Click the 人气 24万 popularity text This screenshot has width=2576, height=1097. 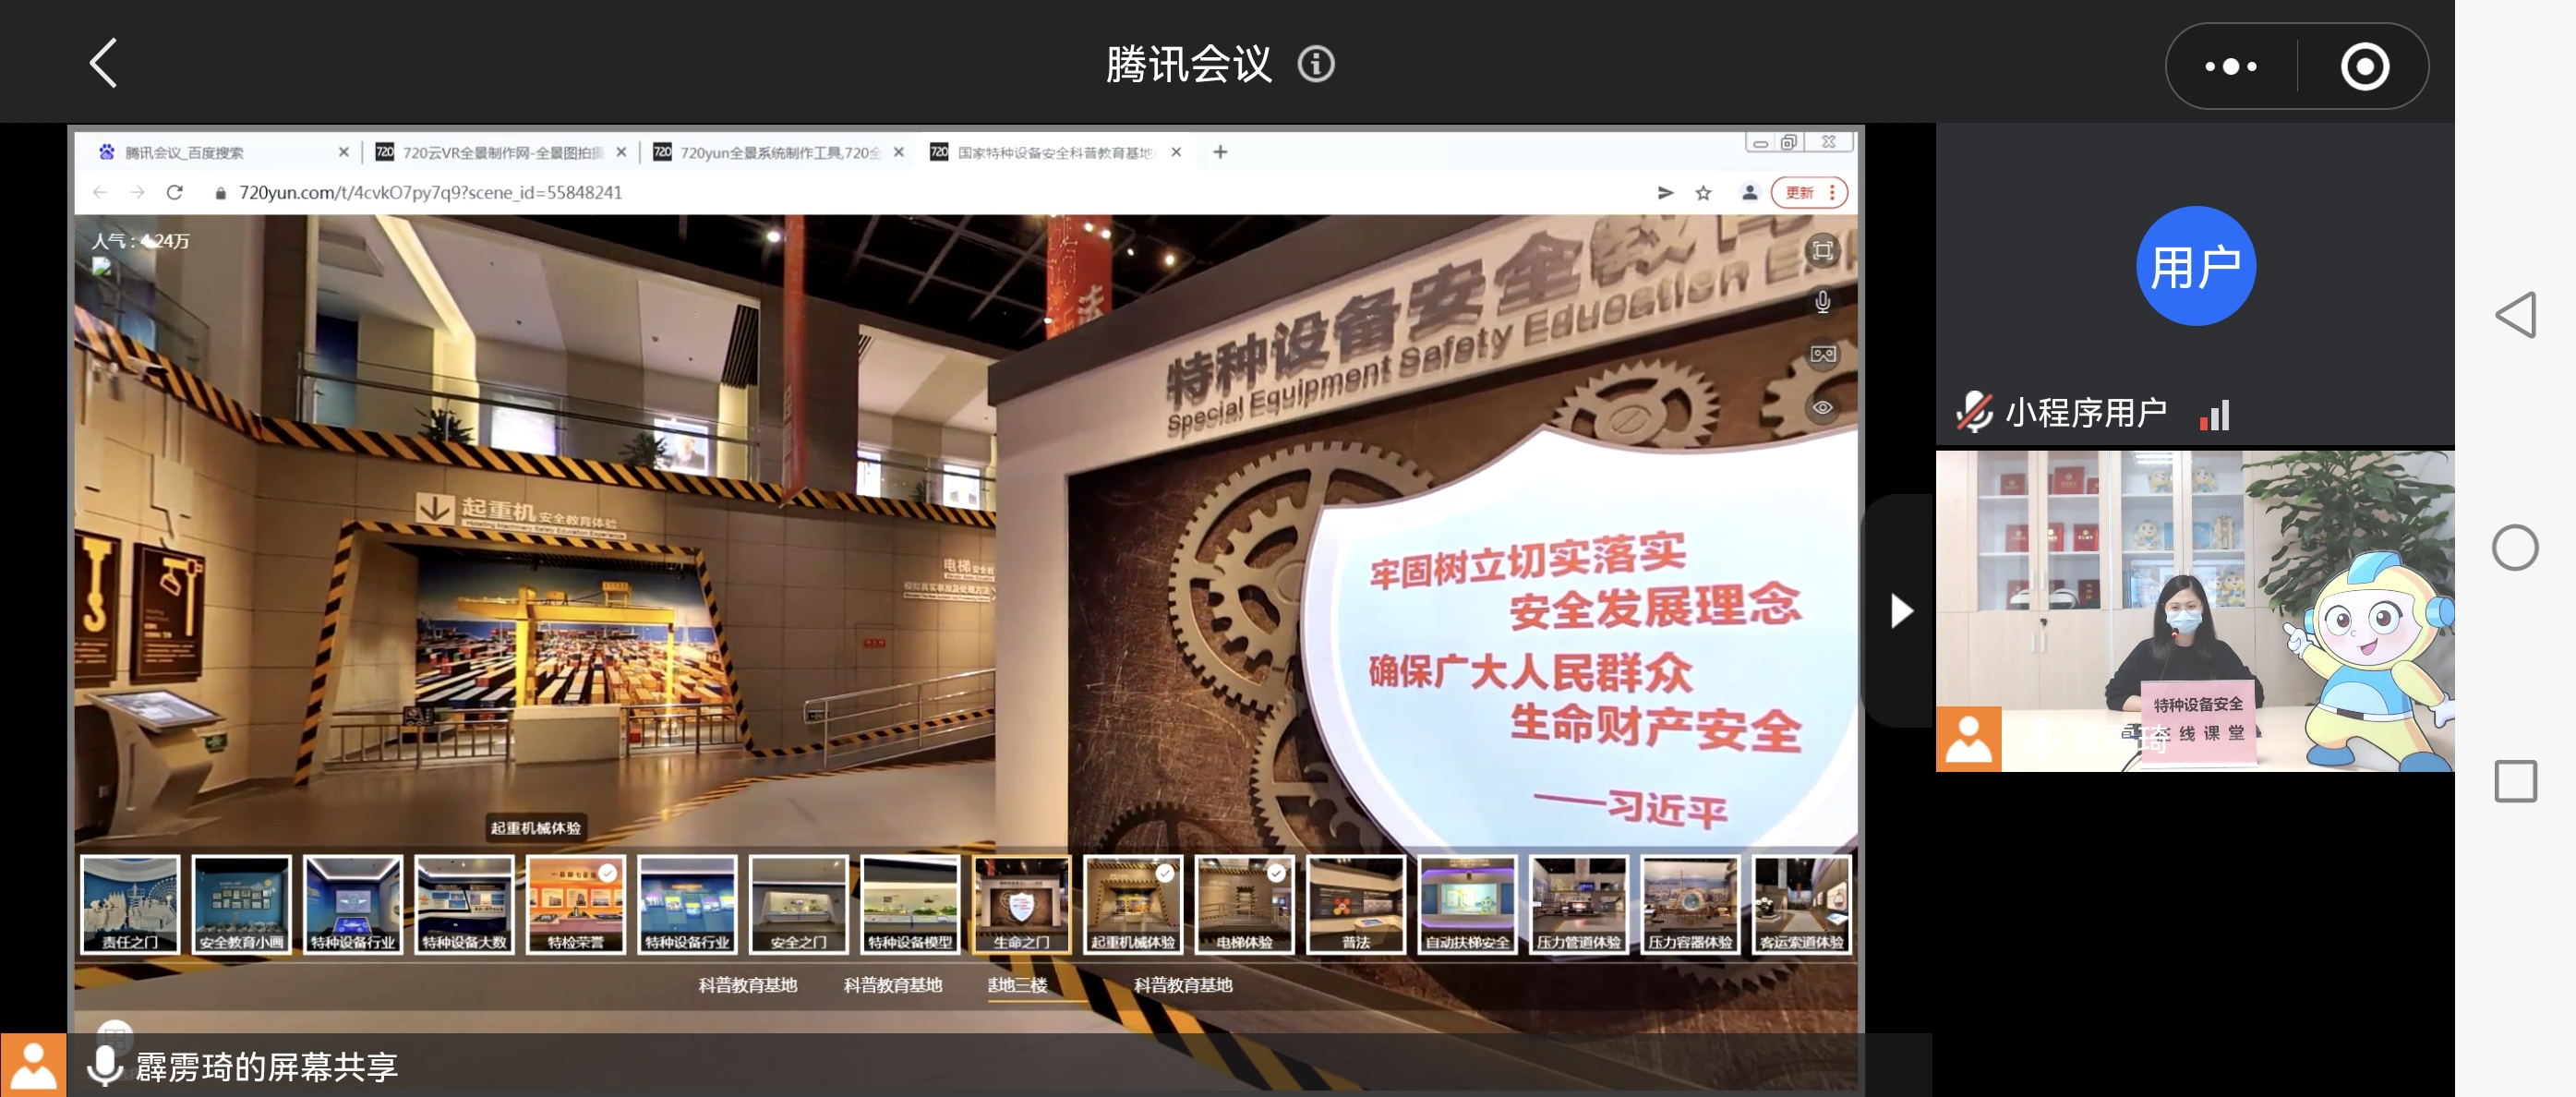141,241
